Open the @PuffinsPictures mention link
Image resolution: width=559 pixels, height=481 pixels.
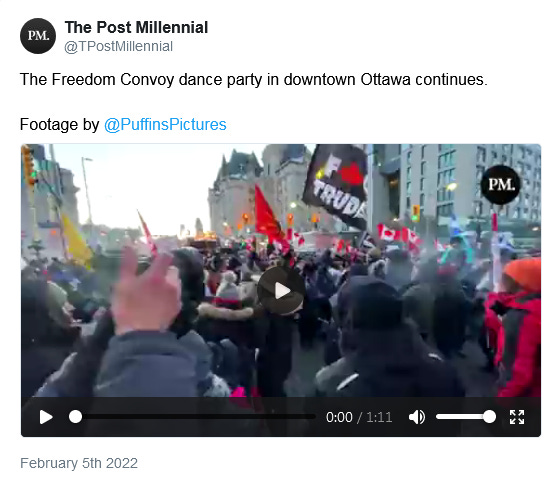tap(165, 124)
